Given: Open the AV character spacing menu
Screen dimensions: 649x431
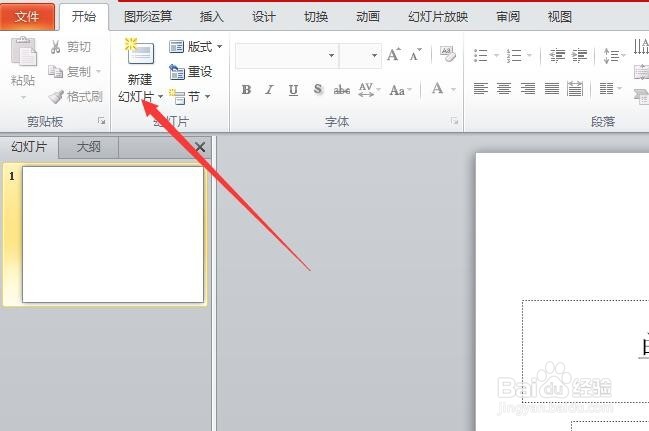Looking at the screenshot, I should coord(369,89).
